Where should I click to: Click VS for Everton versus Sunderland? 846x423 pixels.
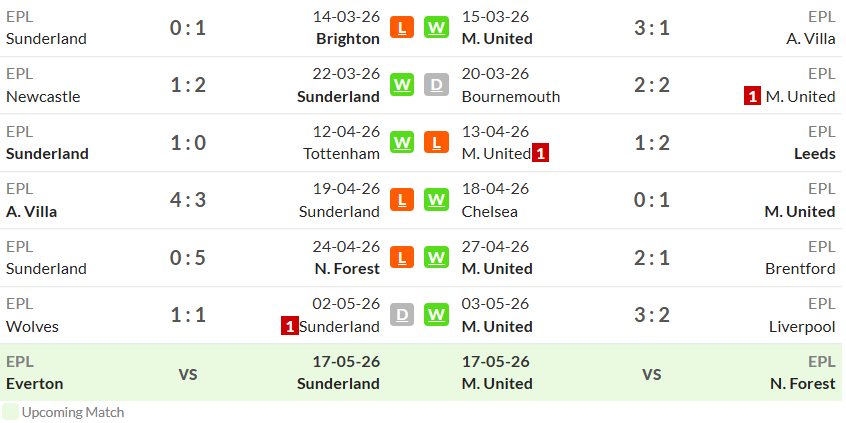[x=188, y=374]
